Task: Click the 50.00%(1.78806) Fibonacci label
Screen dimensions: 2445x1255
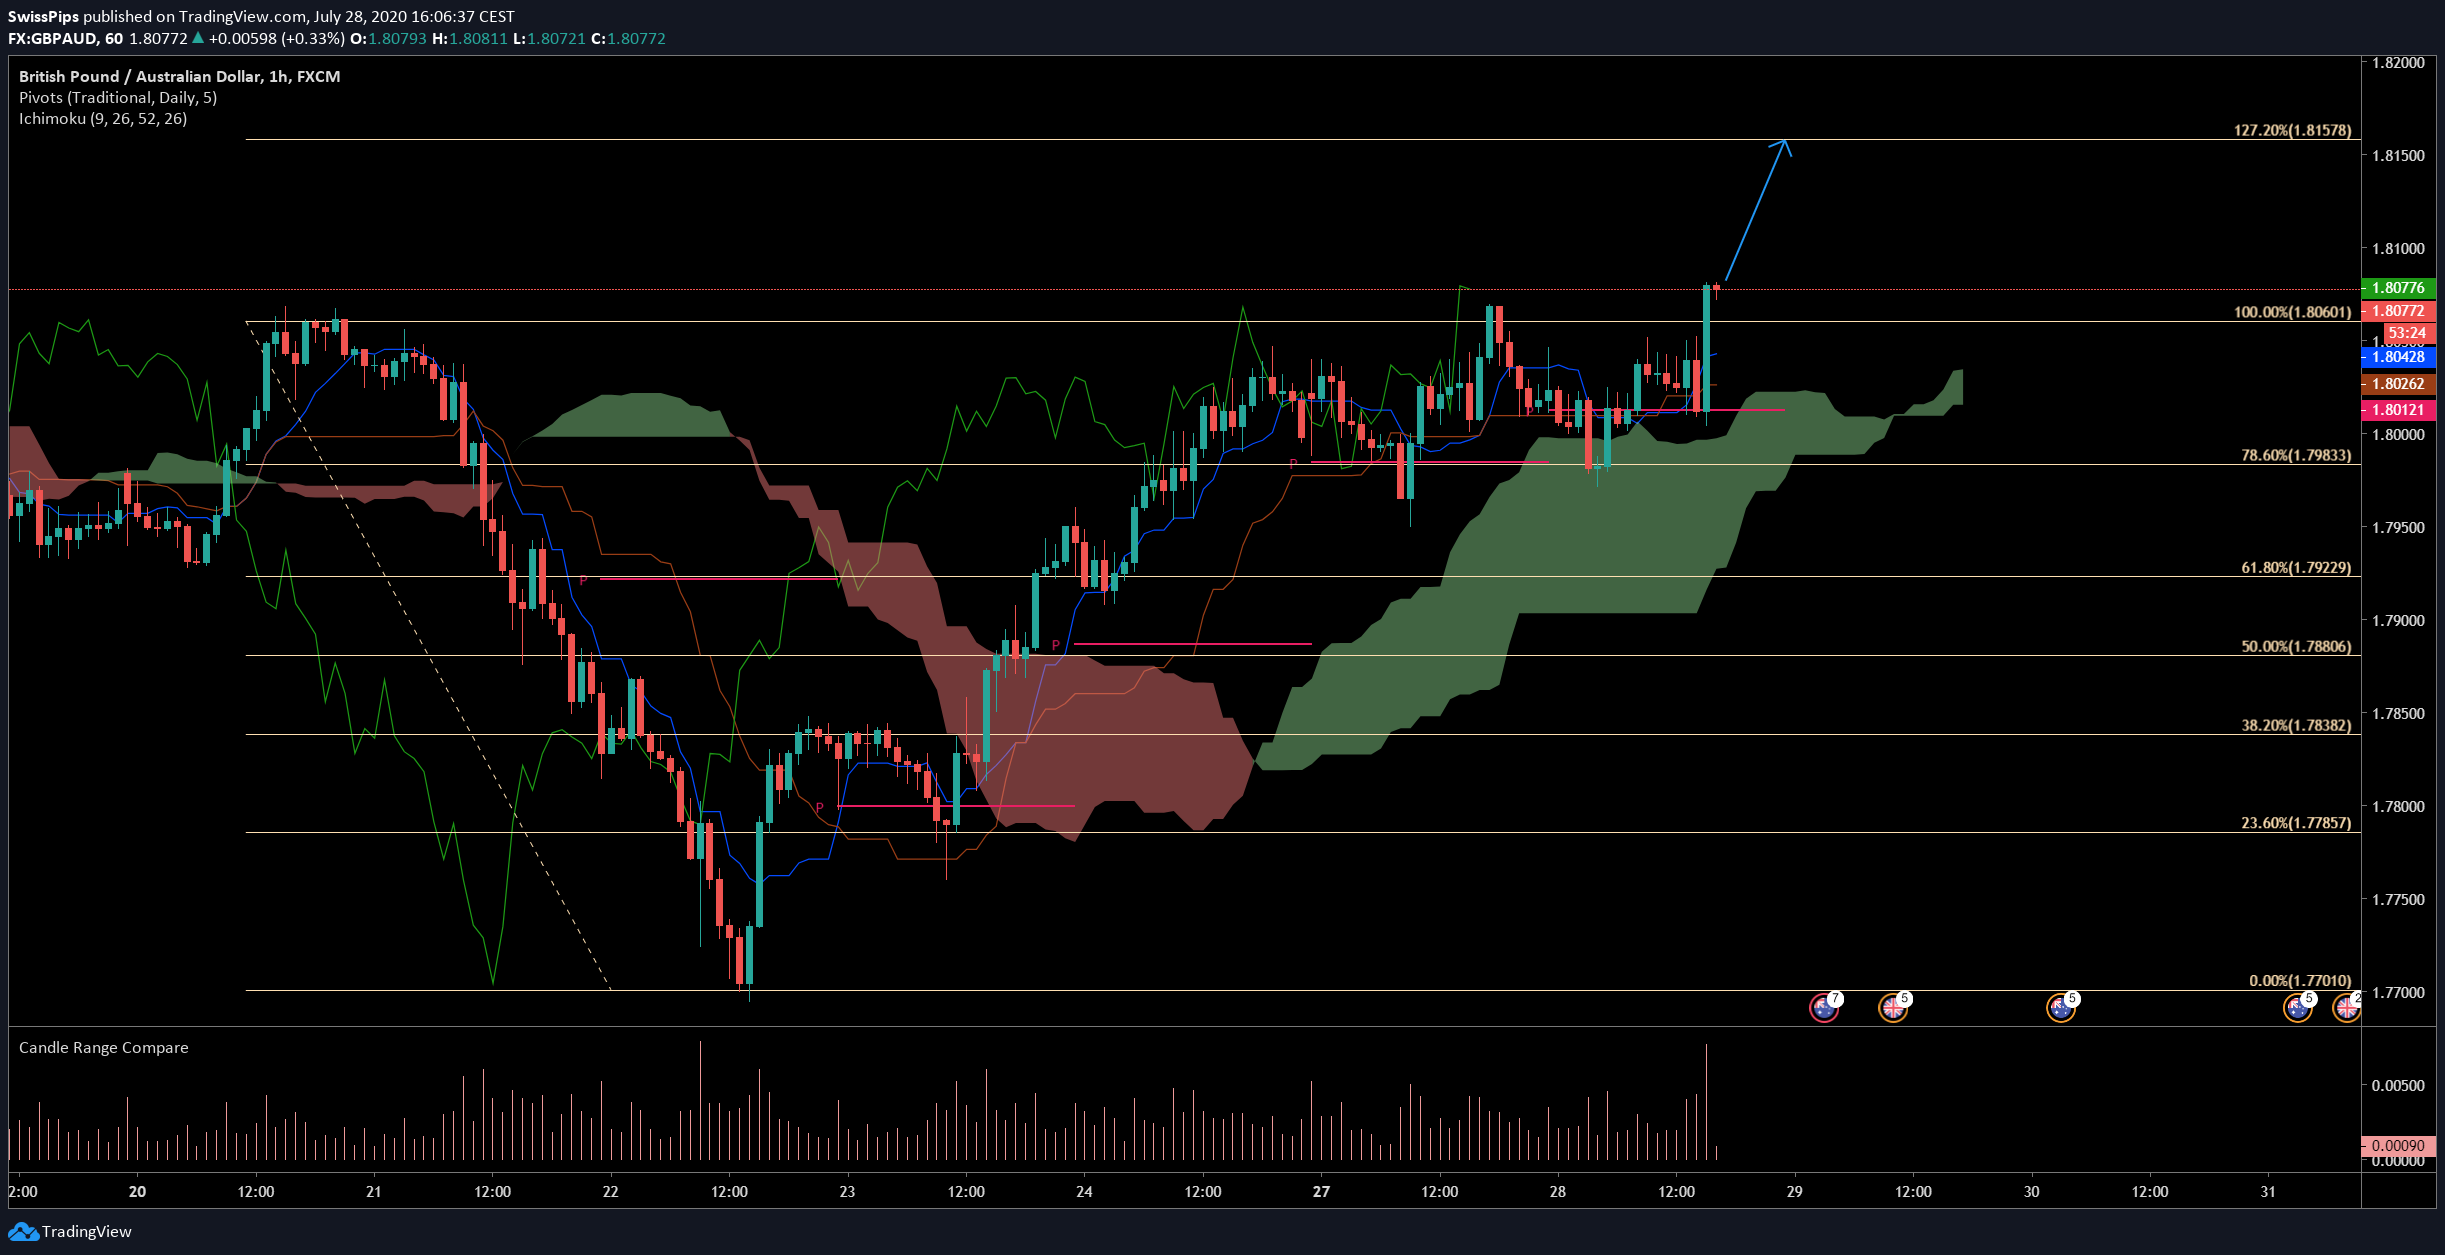Action: point(2296,646)
